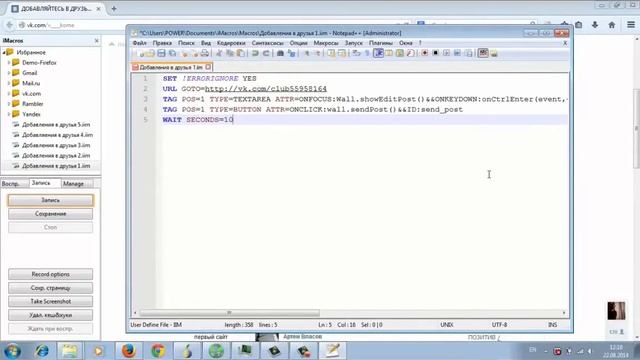Click the Firefox Home icon
640x360 pixels.
click(611, 25)
